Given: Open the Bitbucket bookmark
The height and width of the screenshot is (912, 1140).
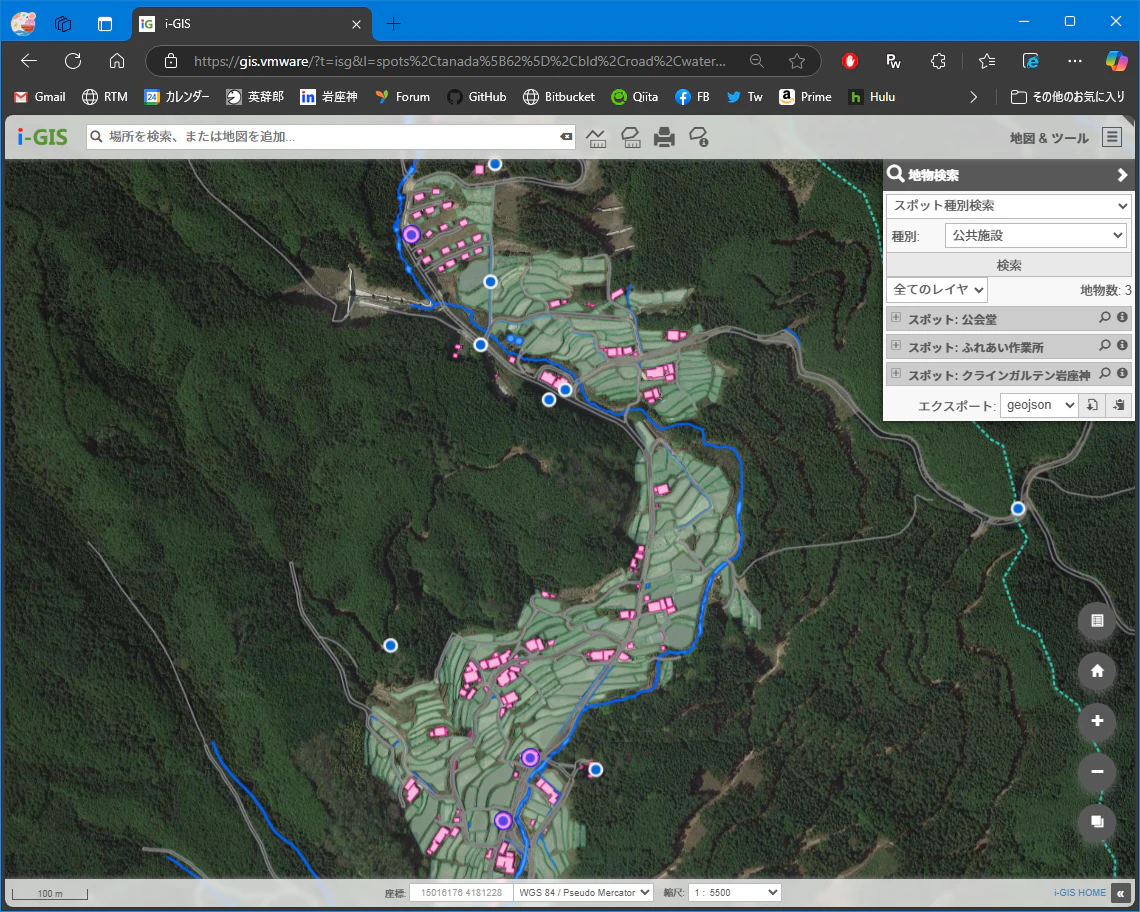Looking at the screenshot, I should pos(558,97).
